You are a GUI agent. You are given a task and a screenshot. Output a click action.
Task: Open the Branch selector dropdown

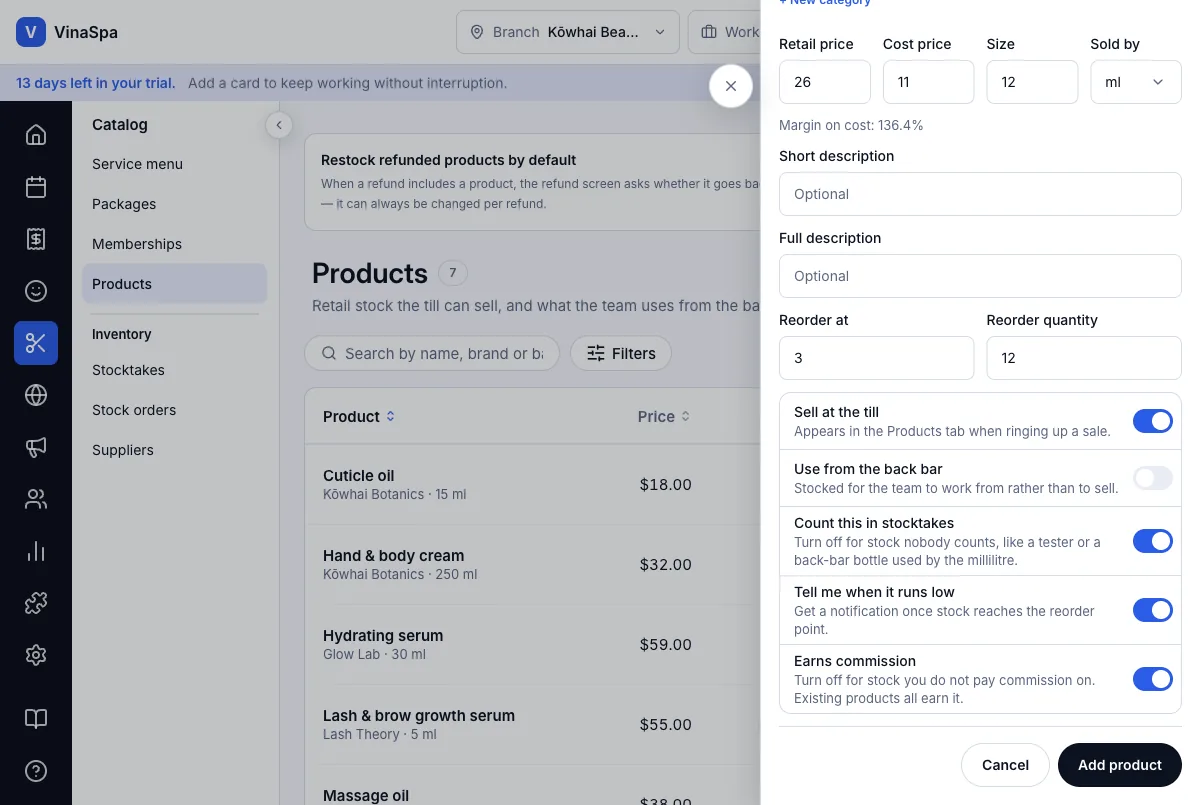click(568, 32)
